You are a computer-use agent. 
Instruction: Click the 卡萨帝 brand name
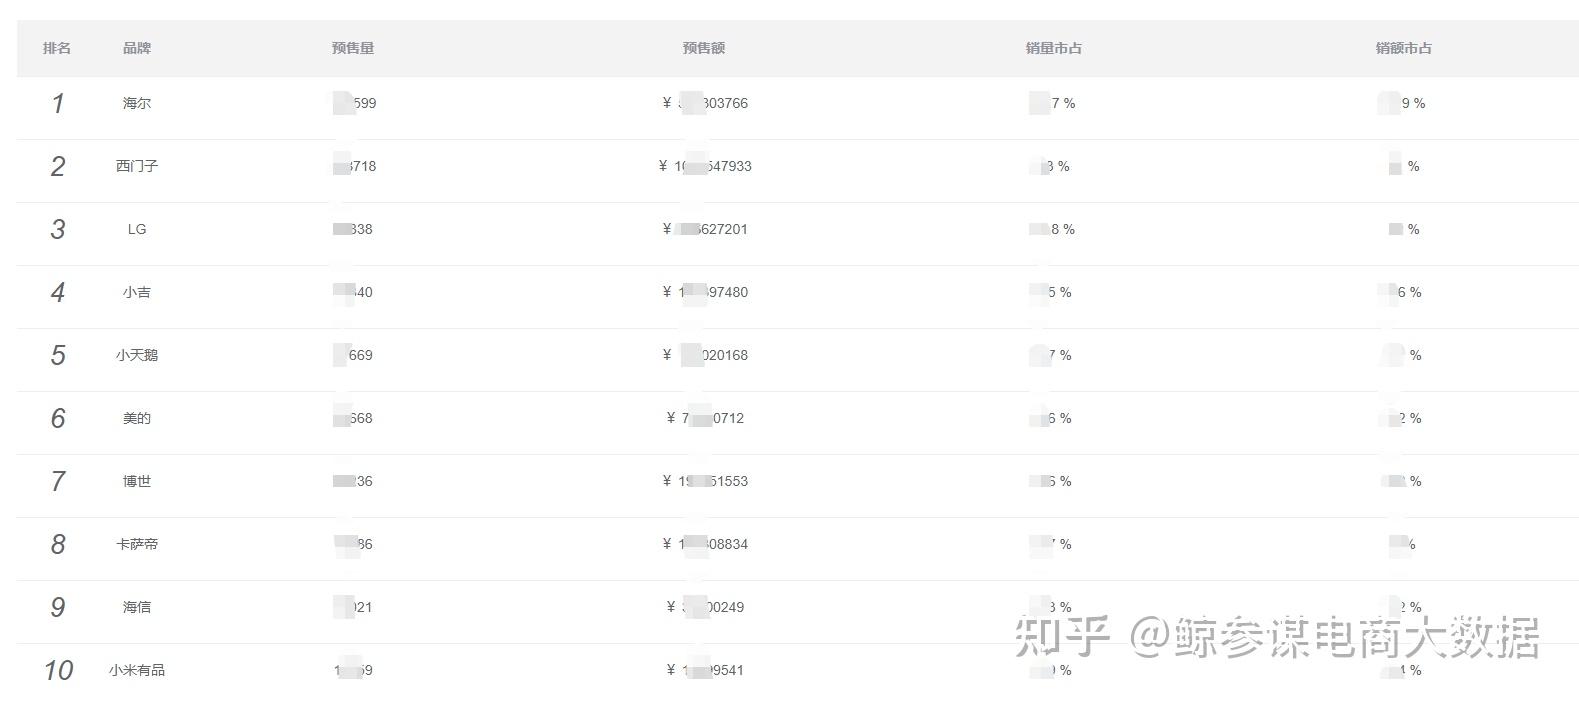[137, 544]
